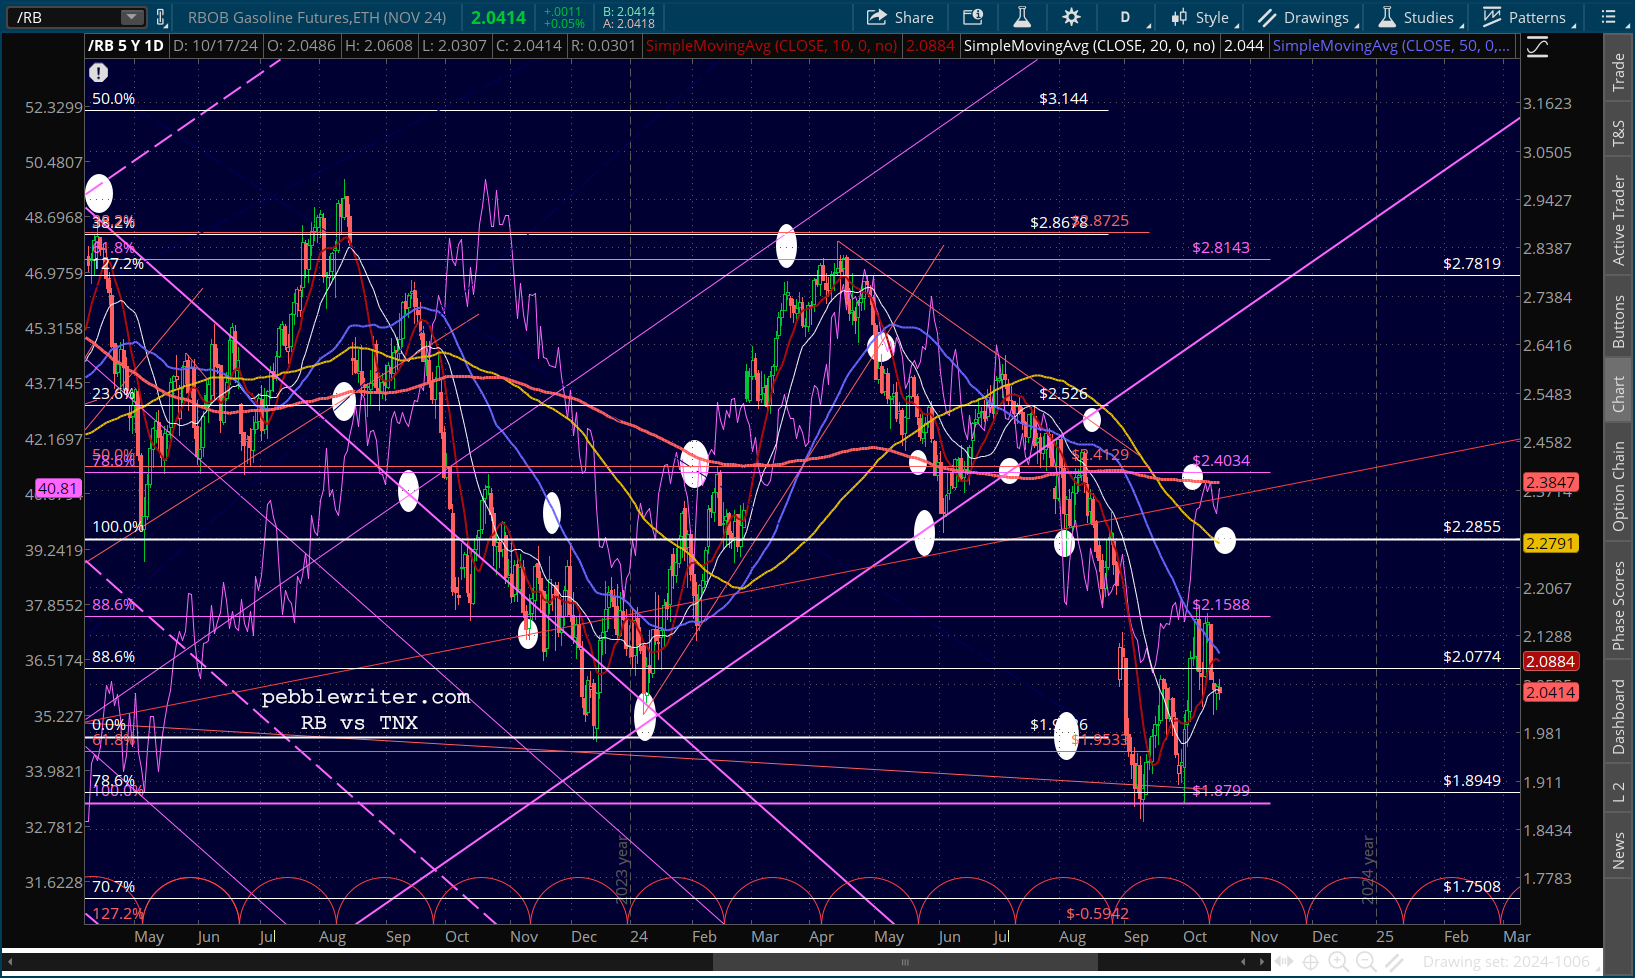Viewport: 1635px width, 978px height.
Task: Click the zoom out magnifier icon
Action: coord(1366,962)
